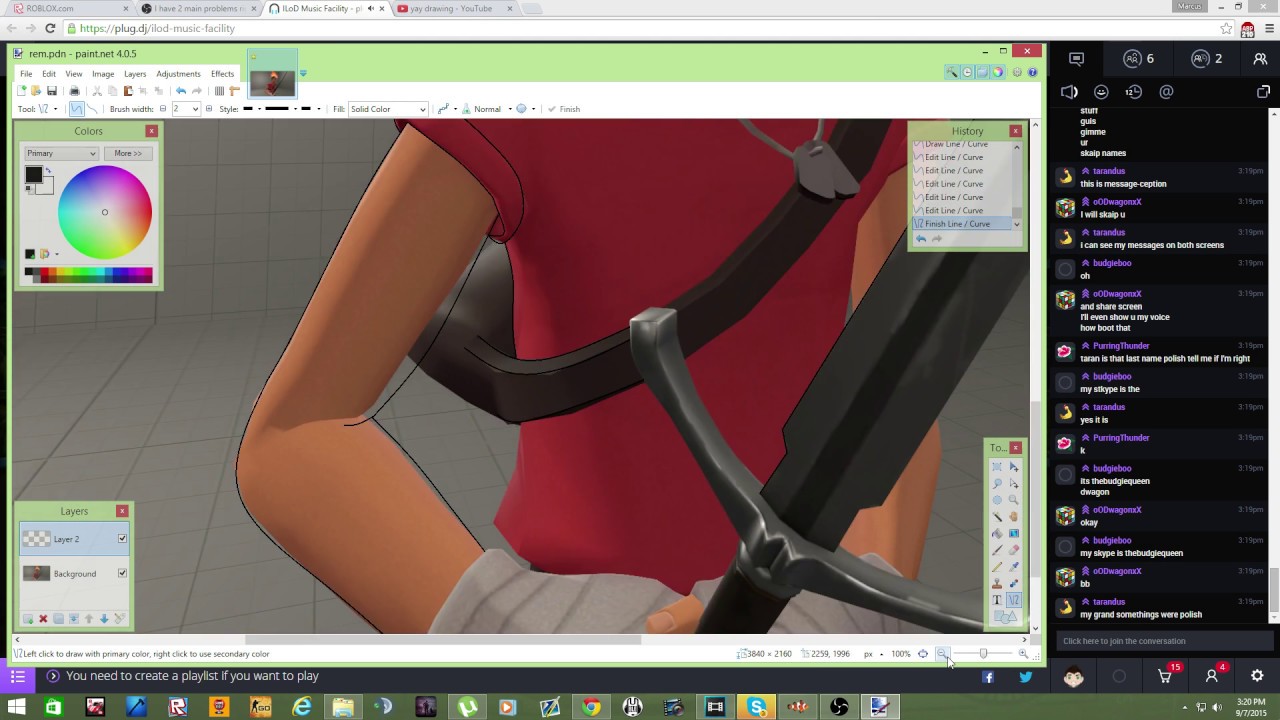Click the plug.dj mention @ icon
The height and width of the screenshot is (720, 1280).
pos(1166,92)
